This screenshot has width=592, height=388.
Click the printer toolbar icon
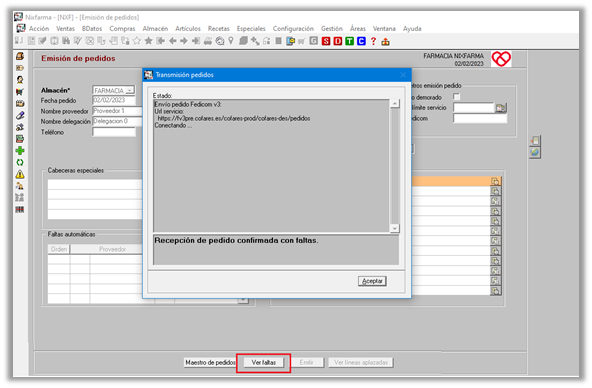pos(208,41)
